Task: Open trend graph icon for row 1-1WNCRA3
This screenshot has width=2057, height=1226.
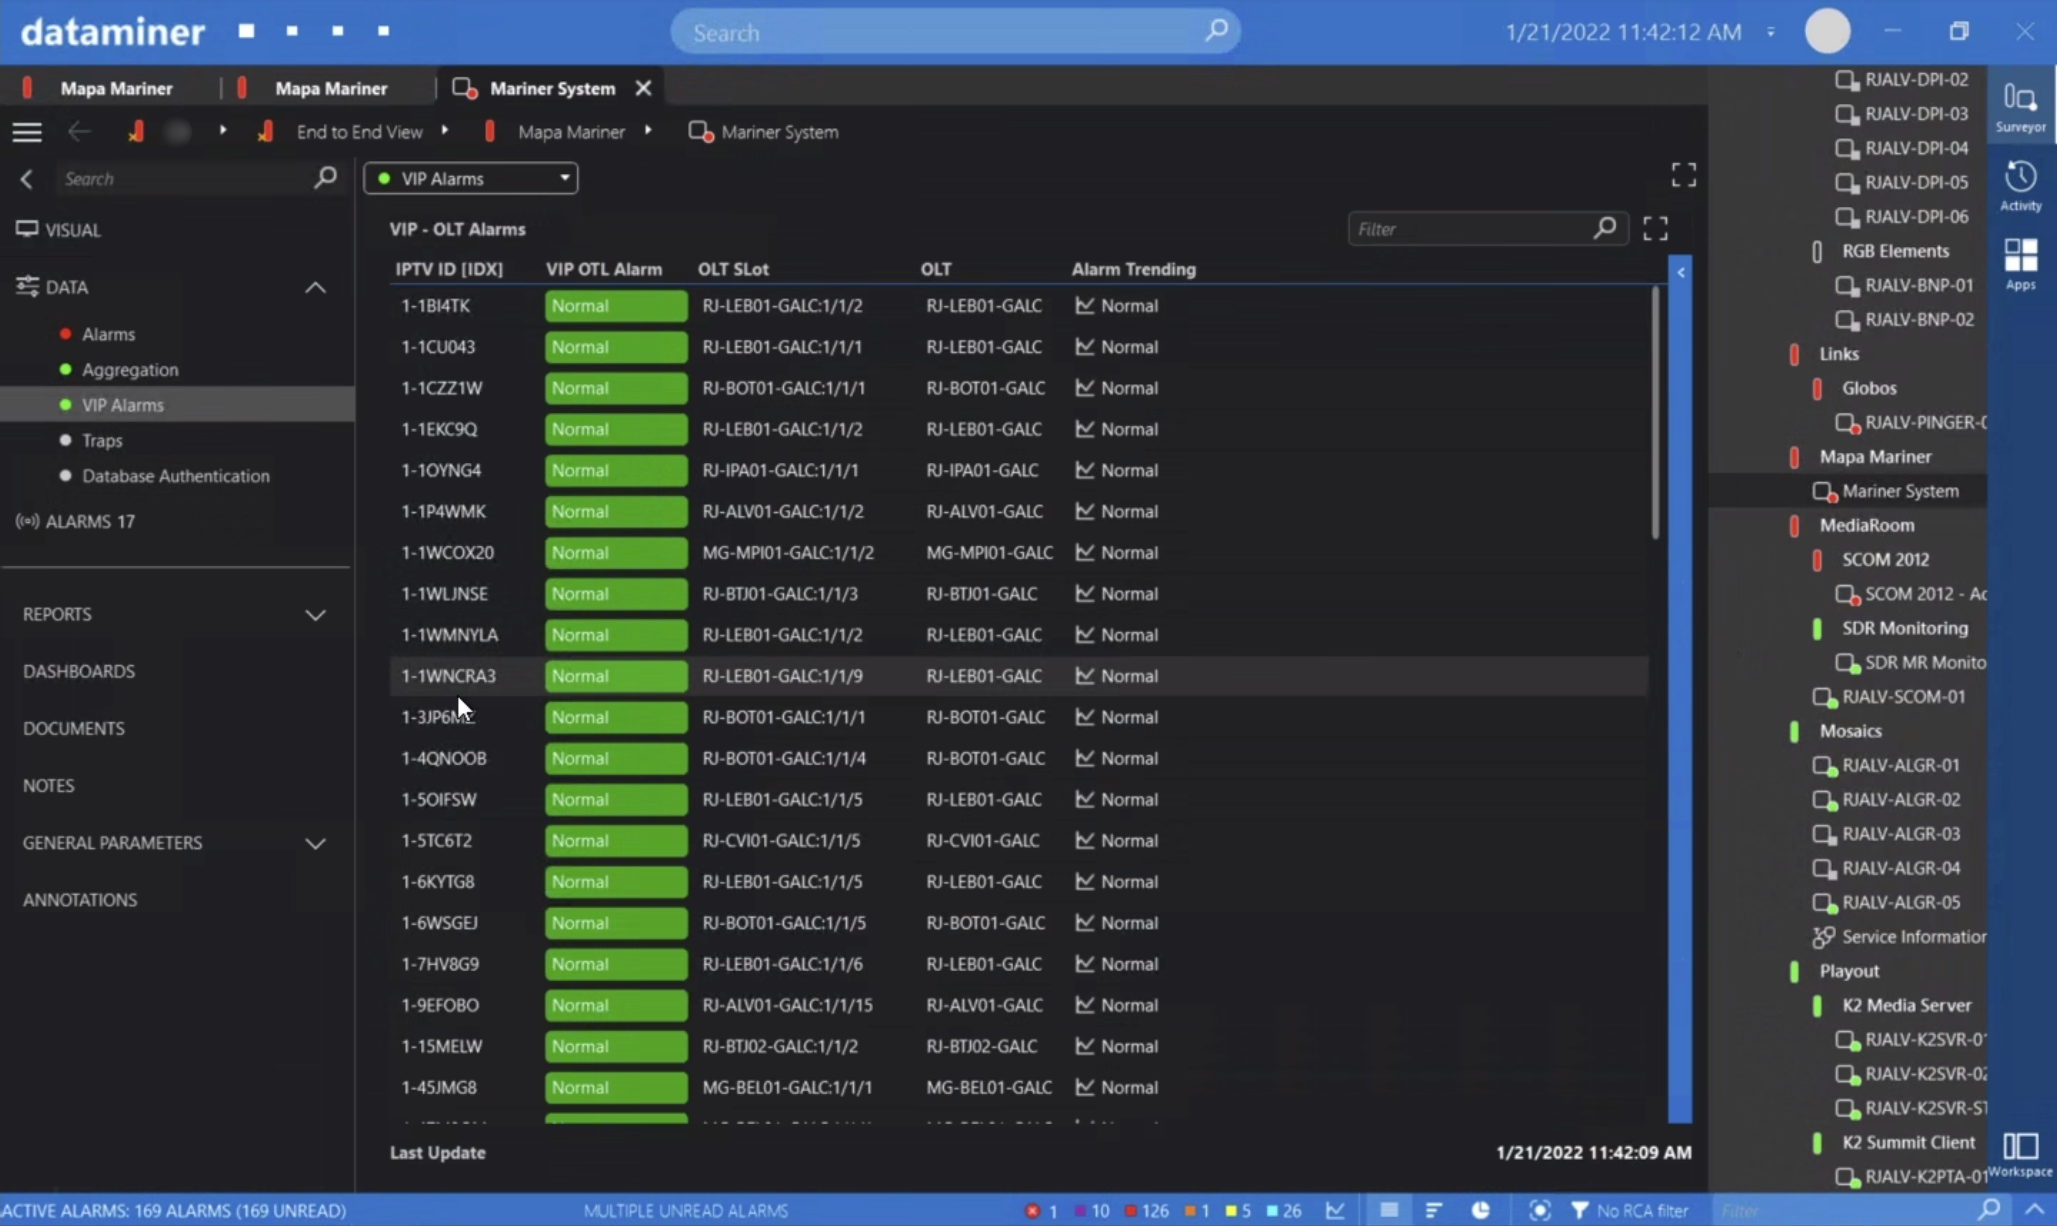Action: pos(1084,676)
